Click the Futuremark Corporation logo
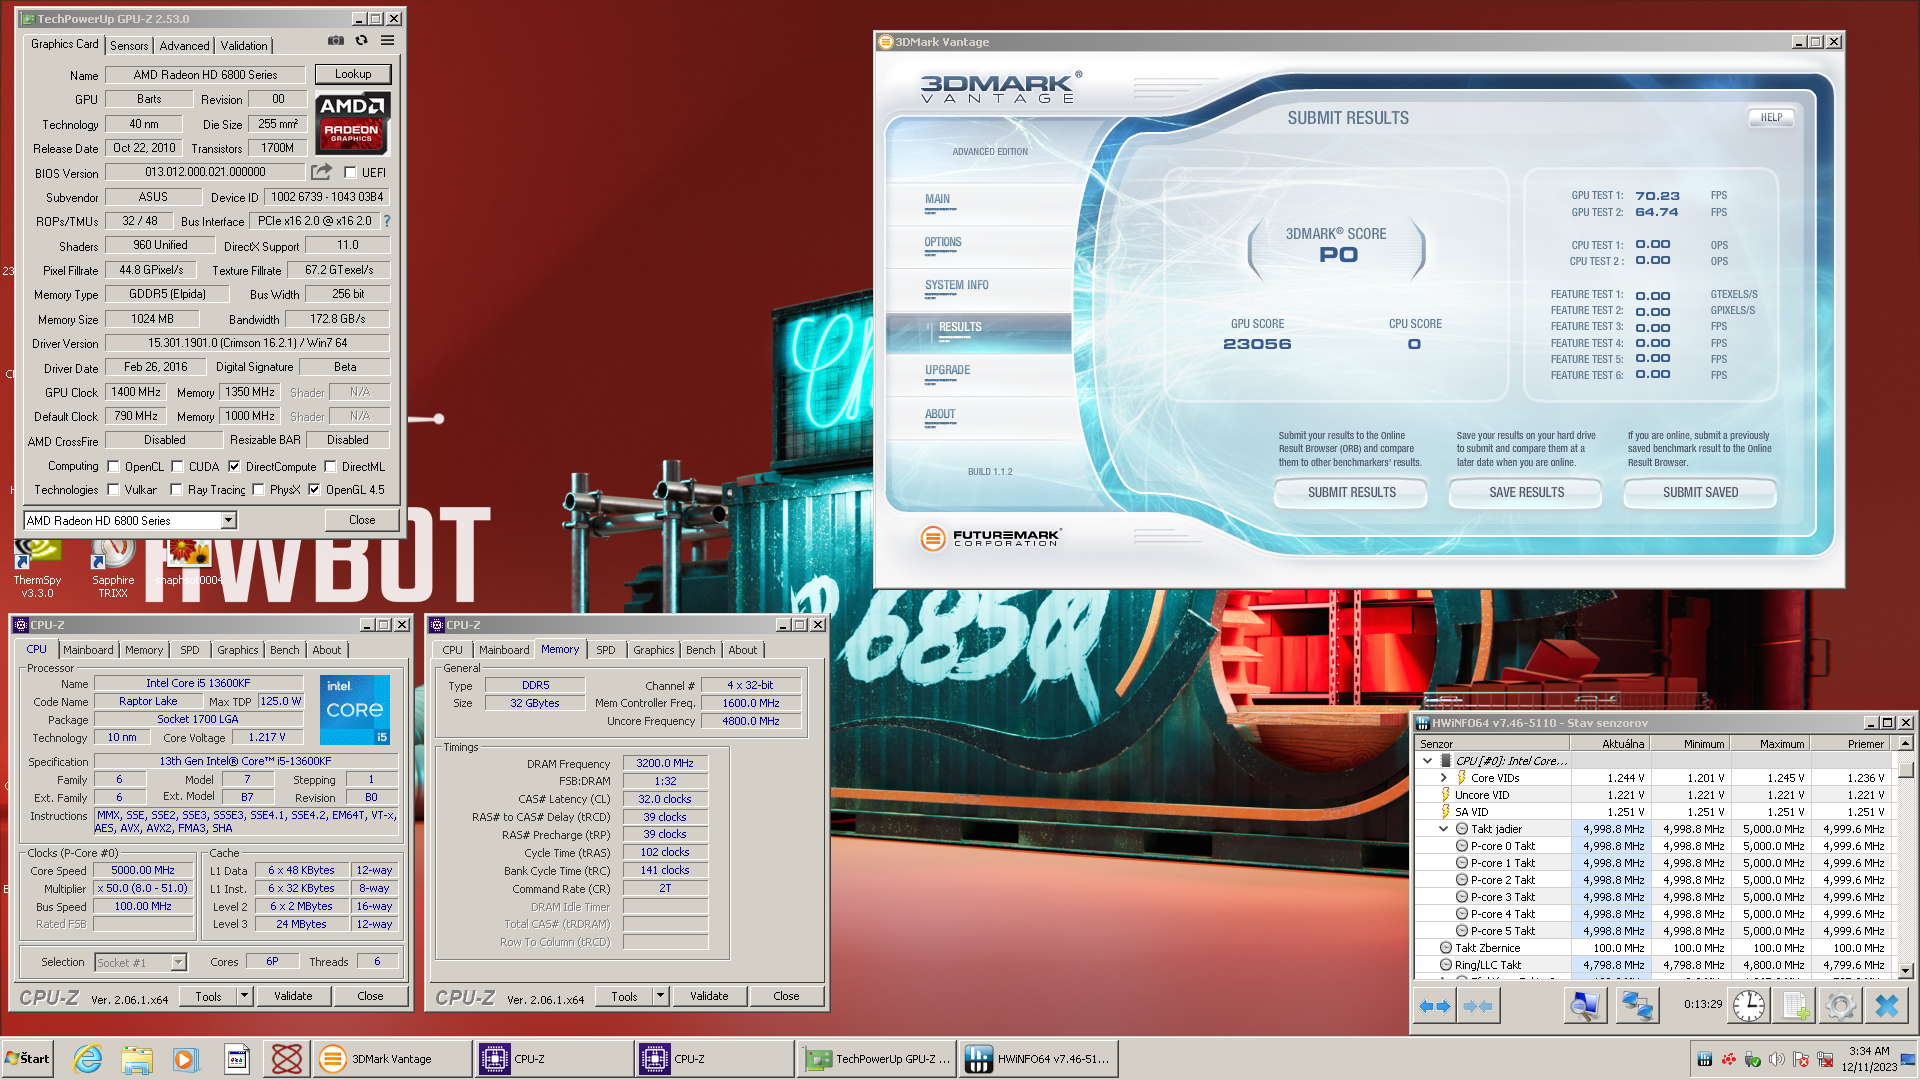 coord(990,538)
